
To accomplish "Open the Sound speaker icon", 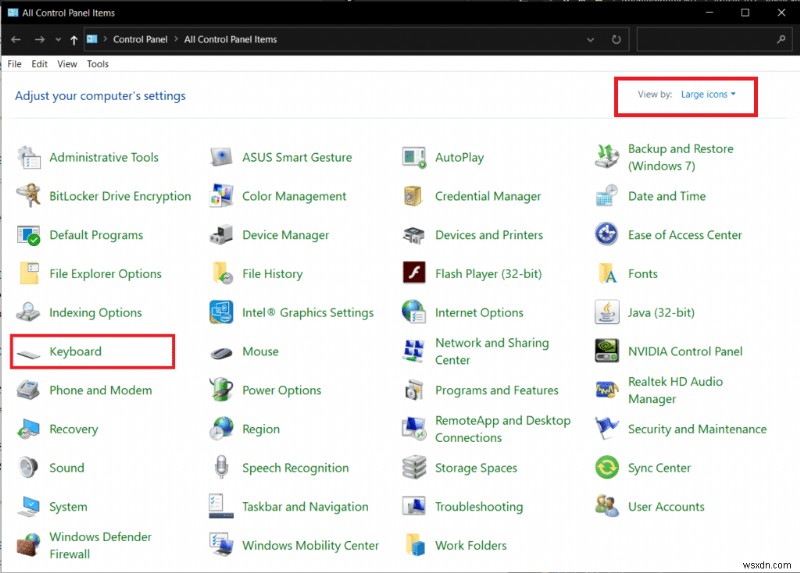I will [29, 468].
